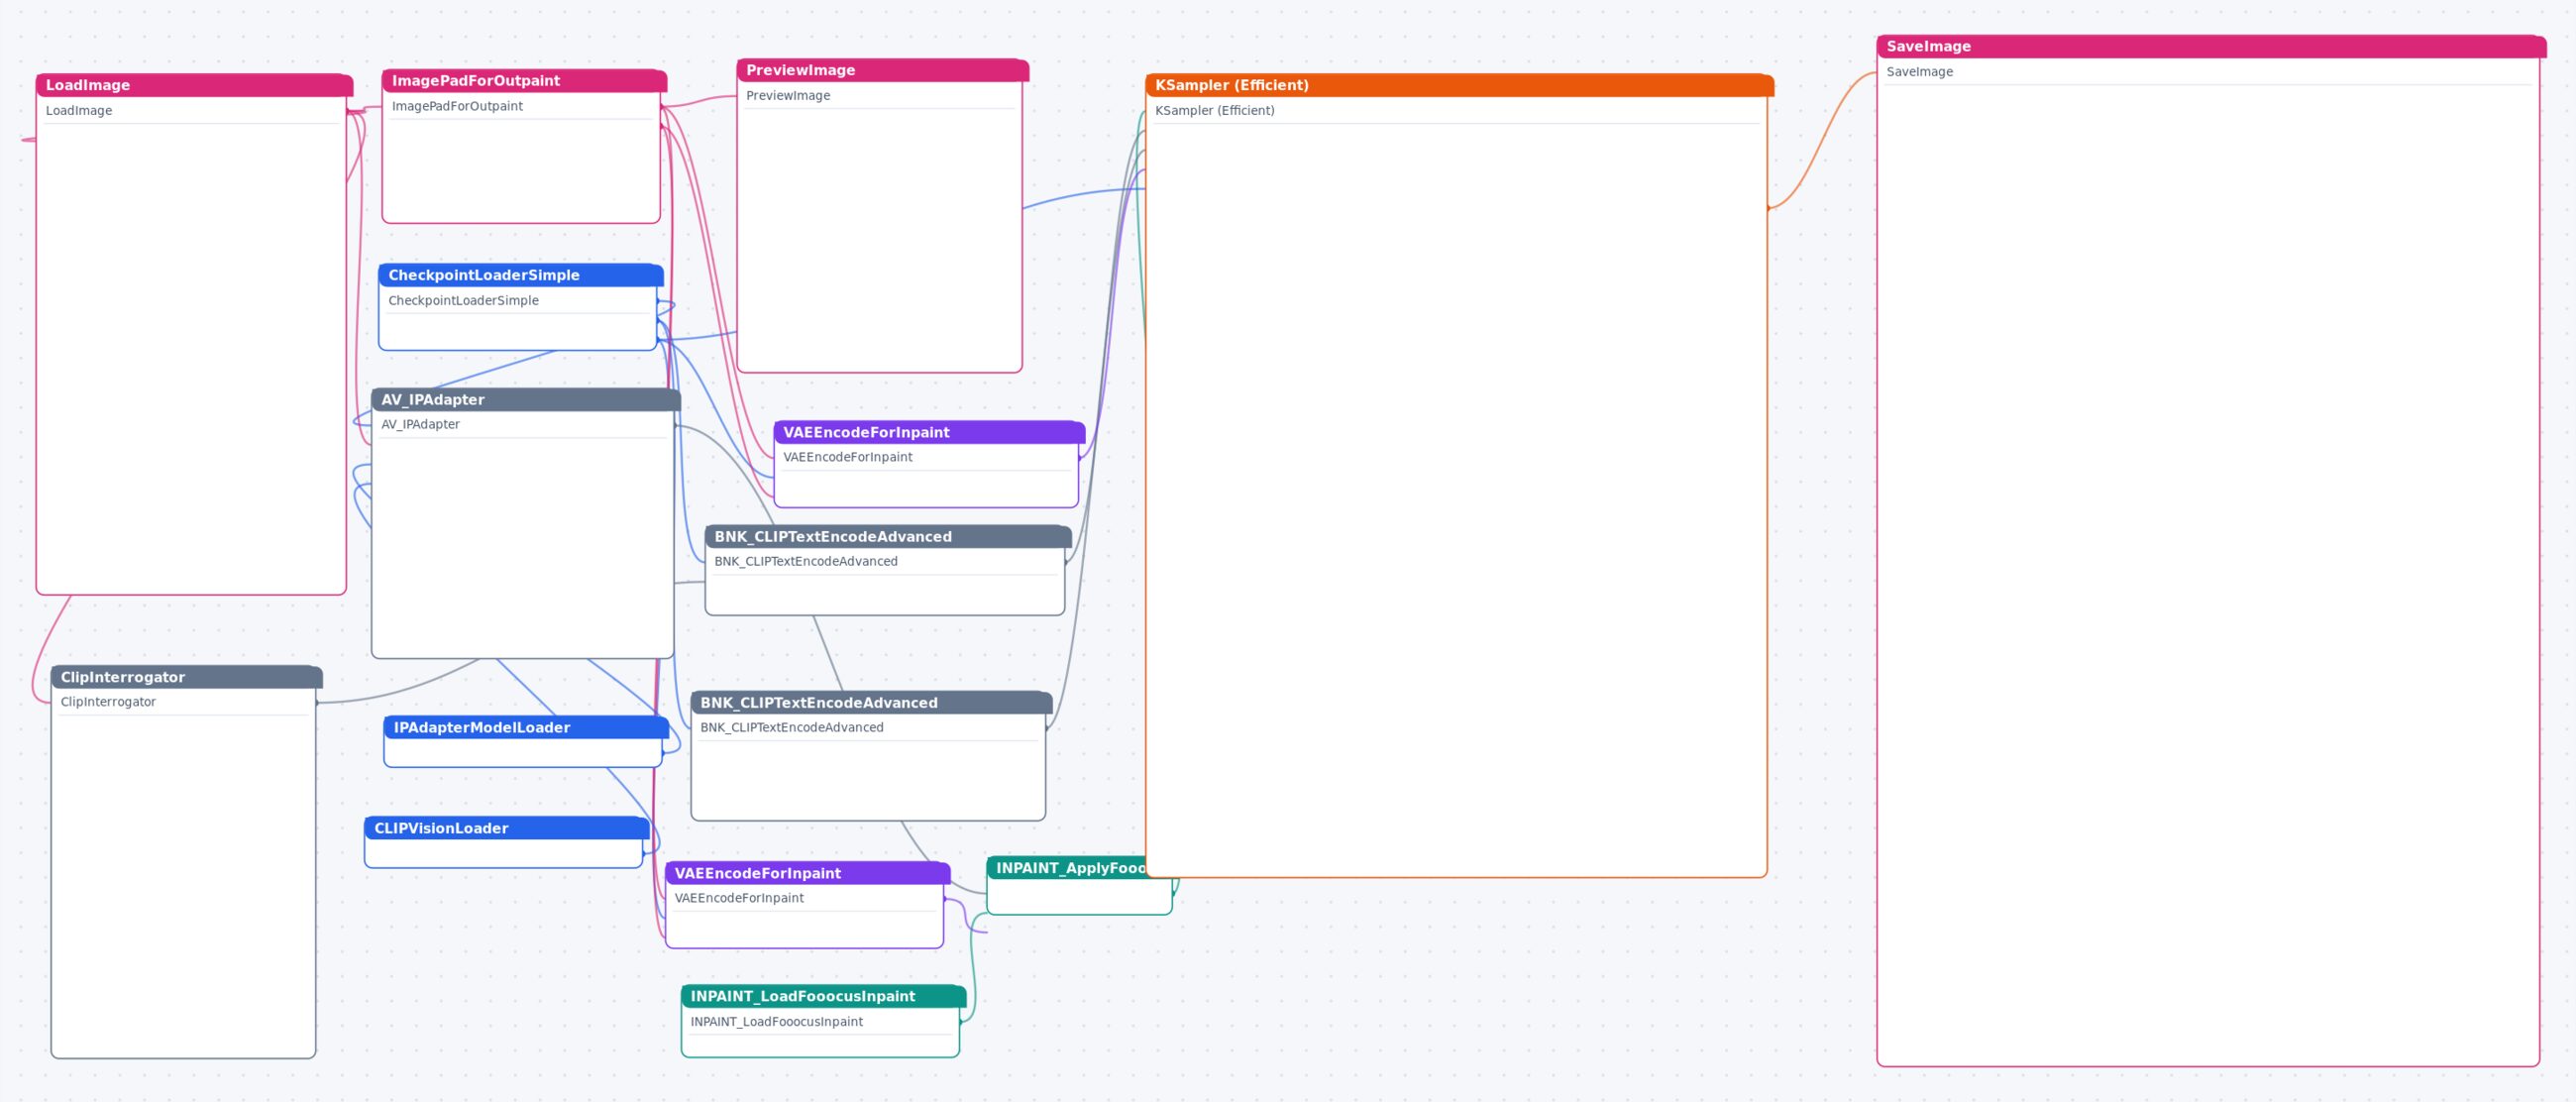Select the AV_IPAdapter node header
Screen dimensions: 2576x1102
pyautogui.click(x=526, y=399)
